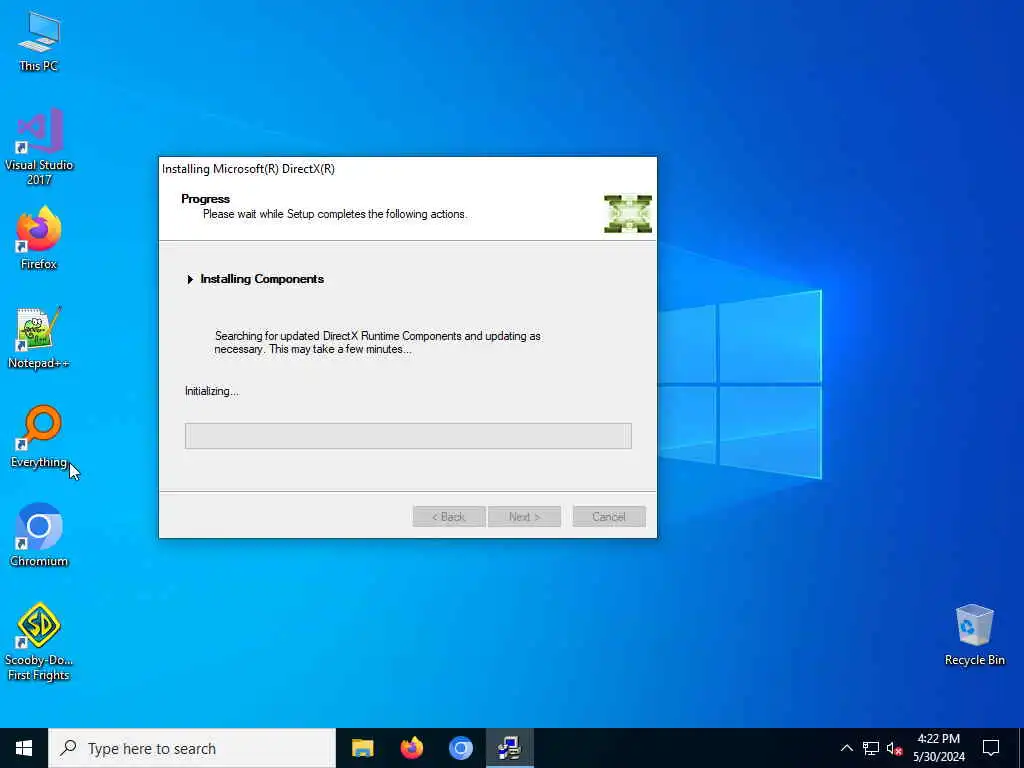
Task: Select the Everything search desktop shortcut
Action: point(39,436)
